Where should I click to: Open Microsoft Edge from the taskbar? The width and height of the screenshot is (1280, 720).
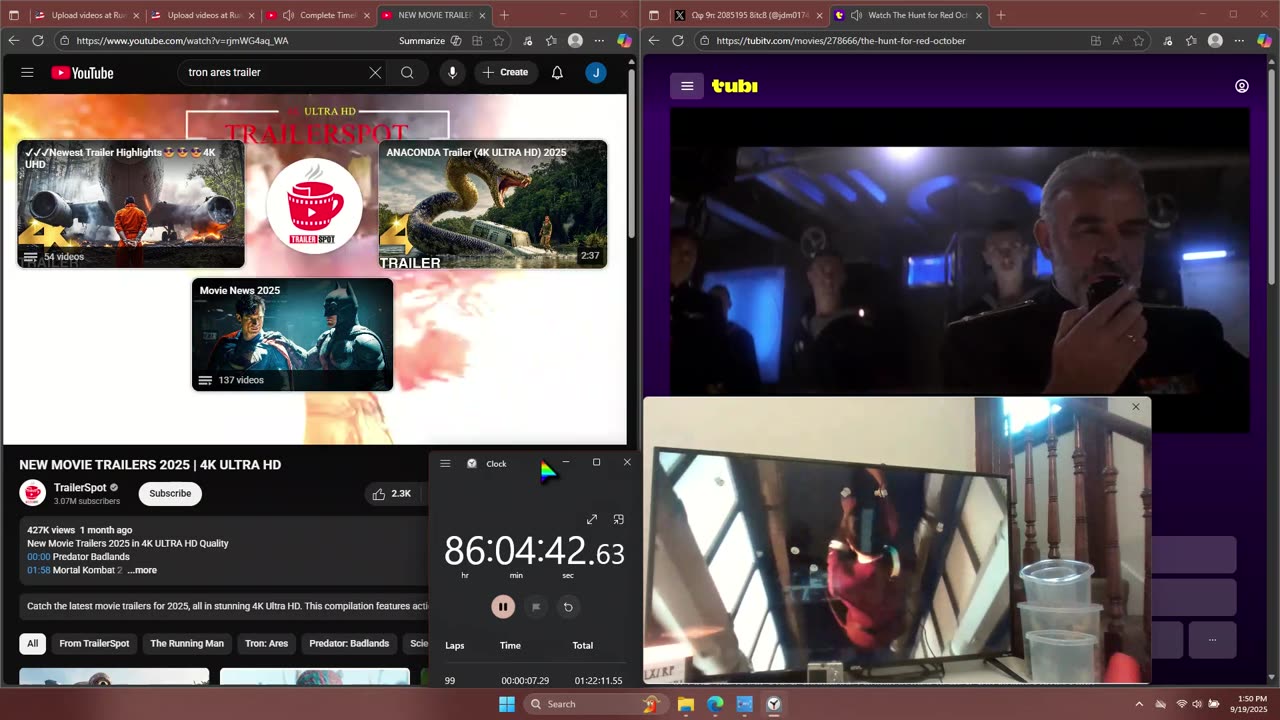click(x=715, y=704)
